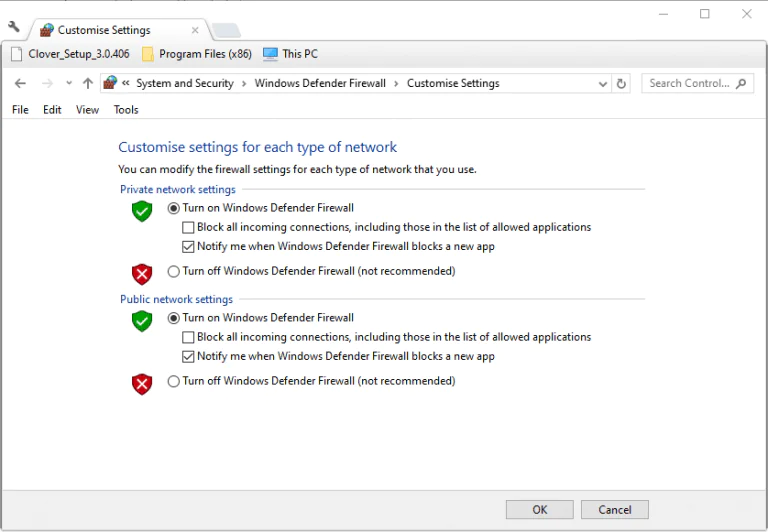Screen dimensions: 768x532
Task: Untick Notify me checkbox under public network
Action: coord(188,356)
